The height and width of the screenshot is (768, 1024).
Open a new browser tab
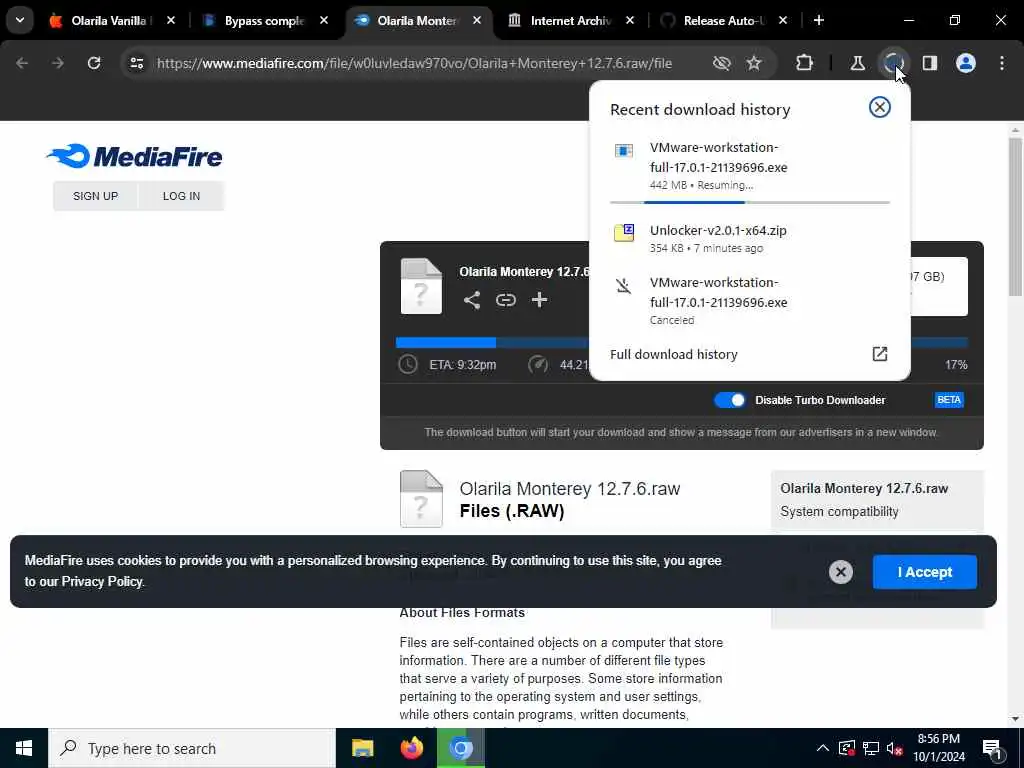819,21
